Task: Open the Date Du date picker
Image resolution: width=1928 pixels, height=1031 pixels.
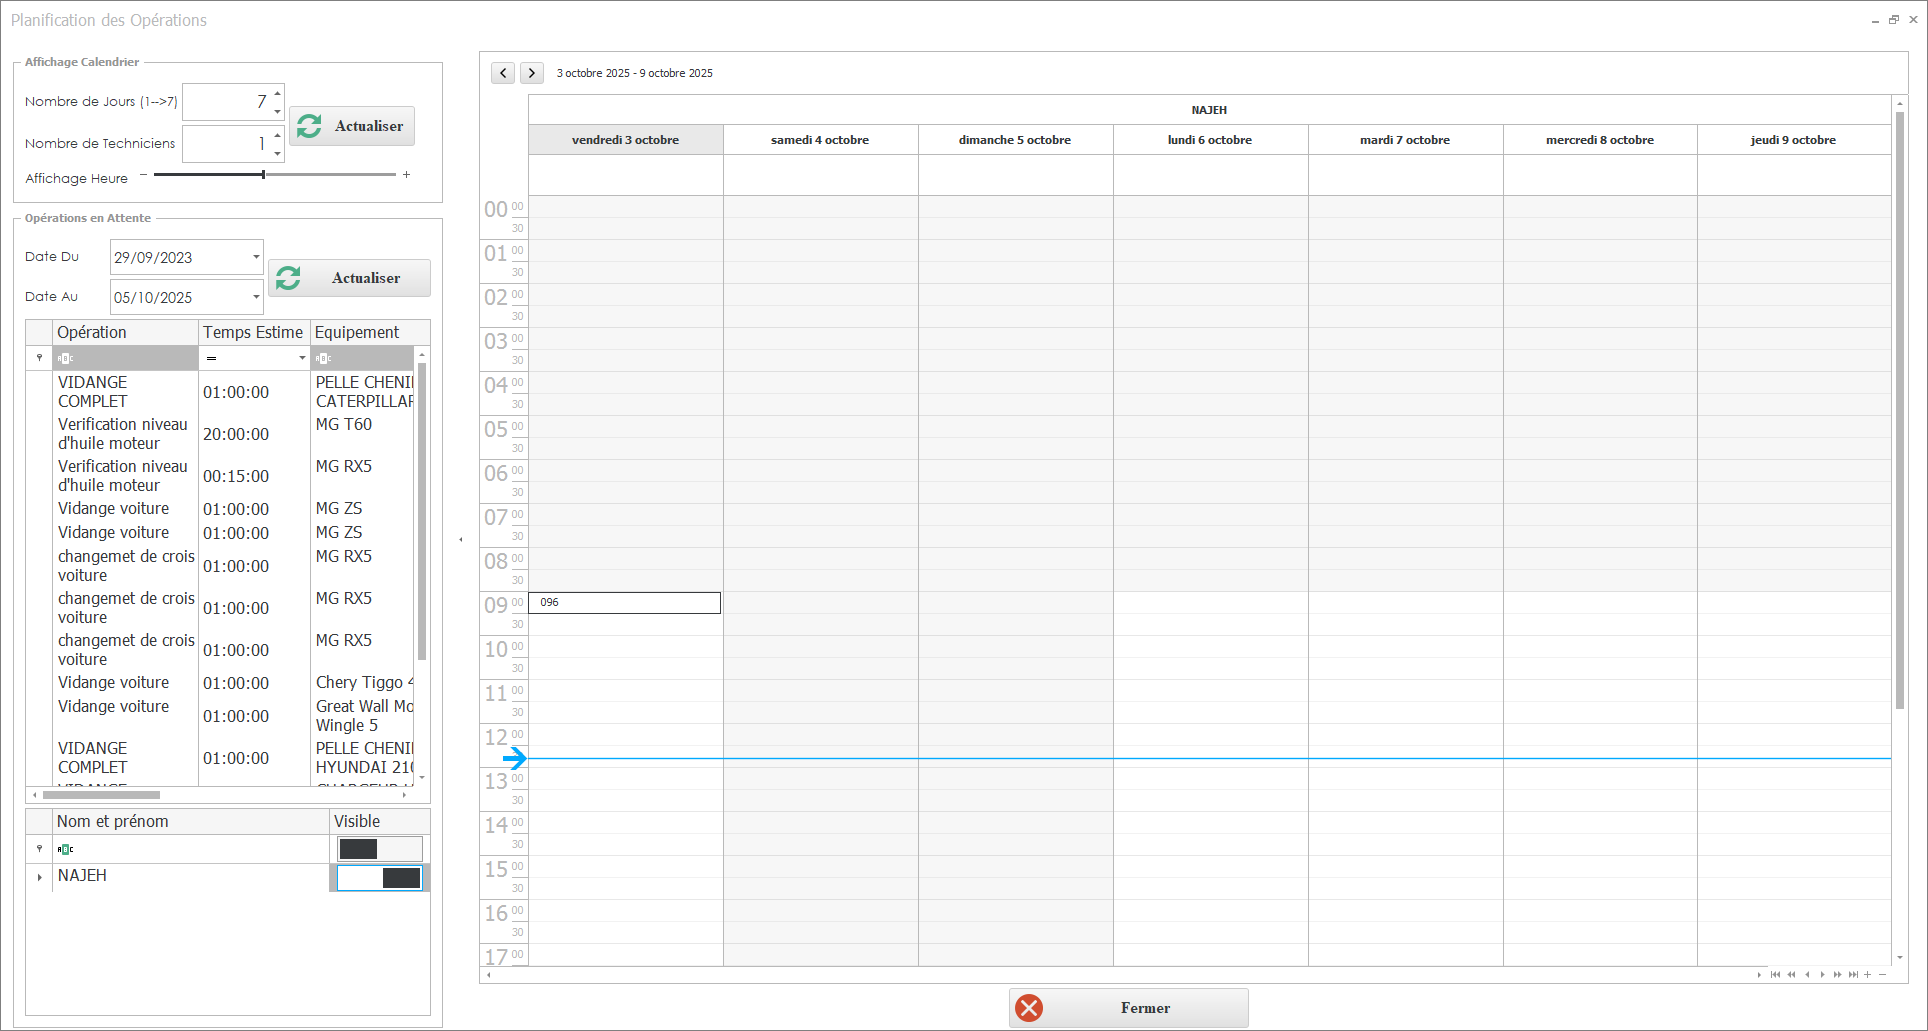Action: click(256, 257)
